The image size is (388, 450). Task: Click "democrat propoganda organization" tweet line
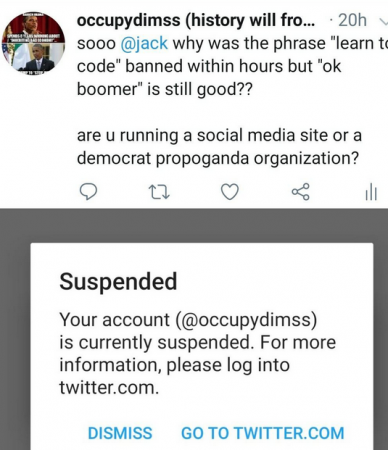(218, 158)
